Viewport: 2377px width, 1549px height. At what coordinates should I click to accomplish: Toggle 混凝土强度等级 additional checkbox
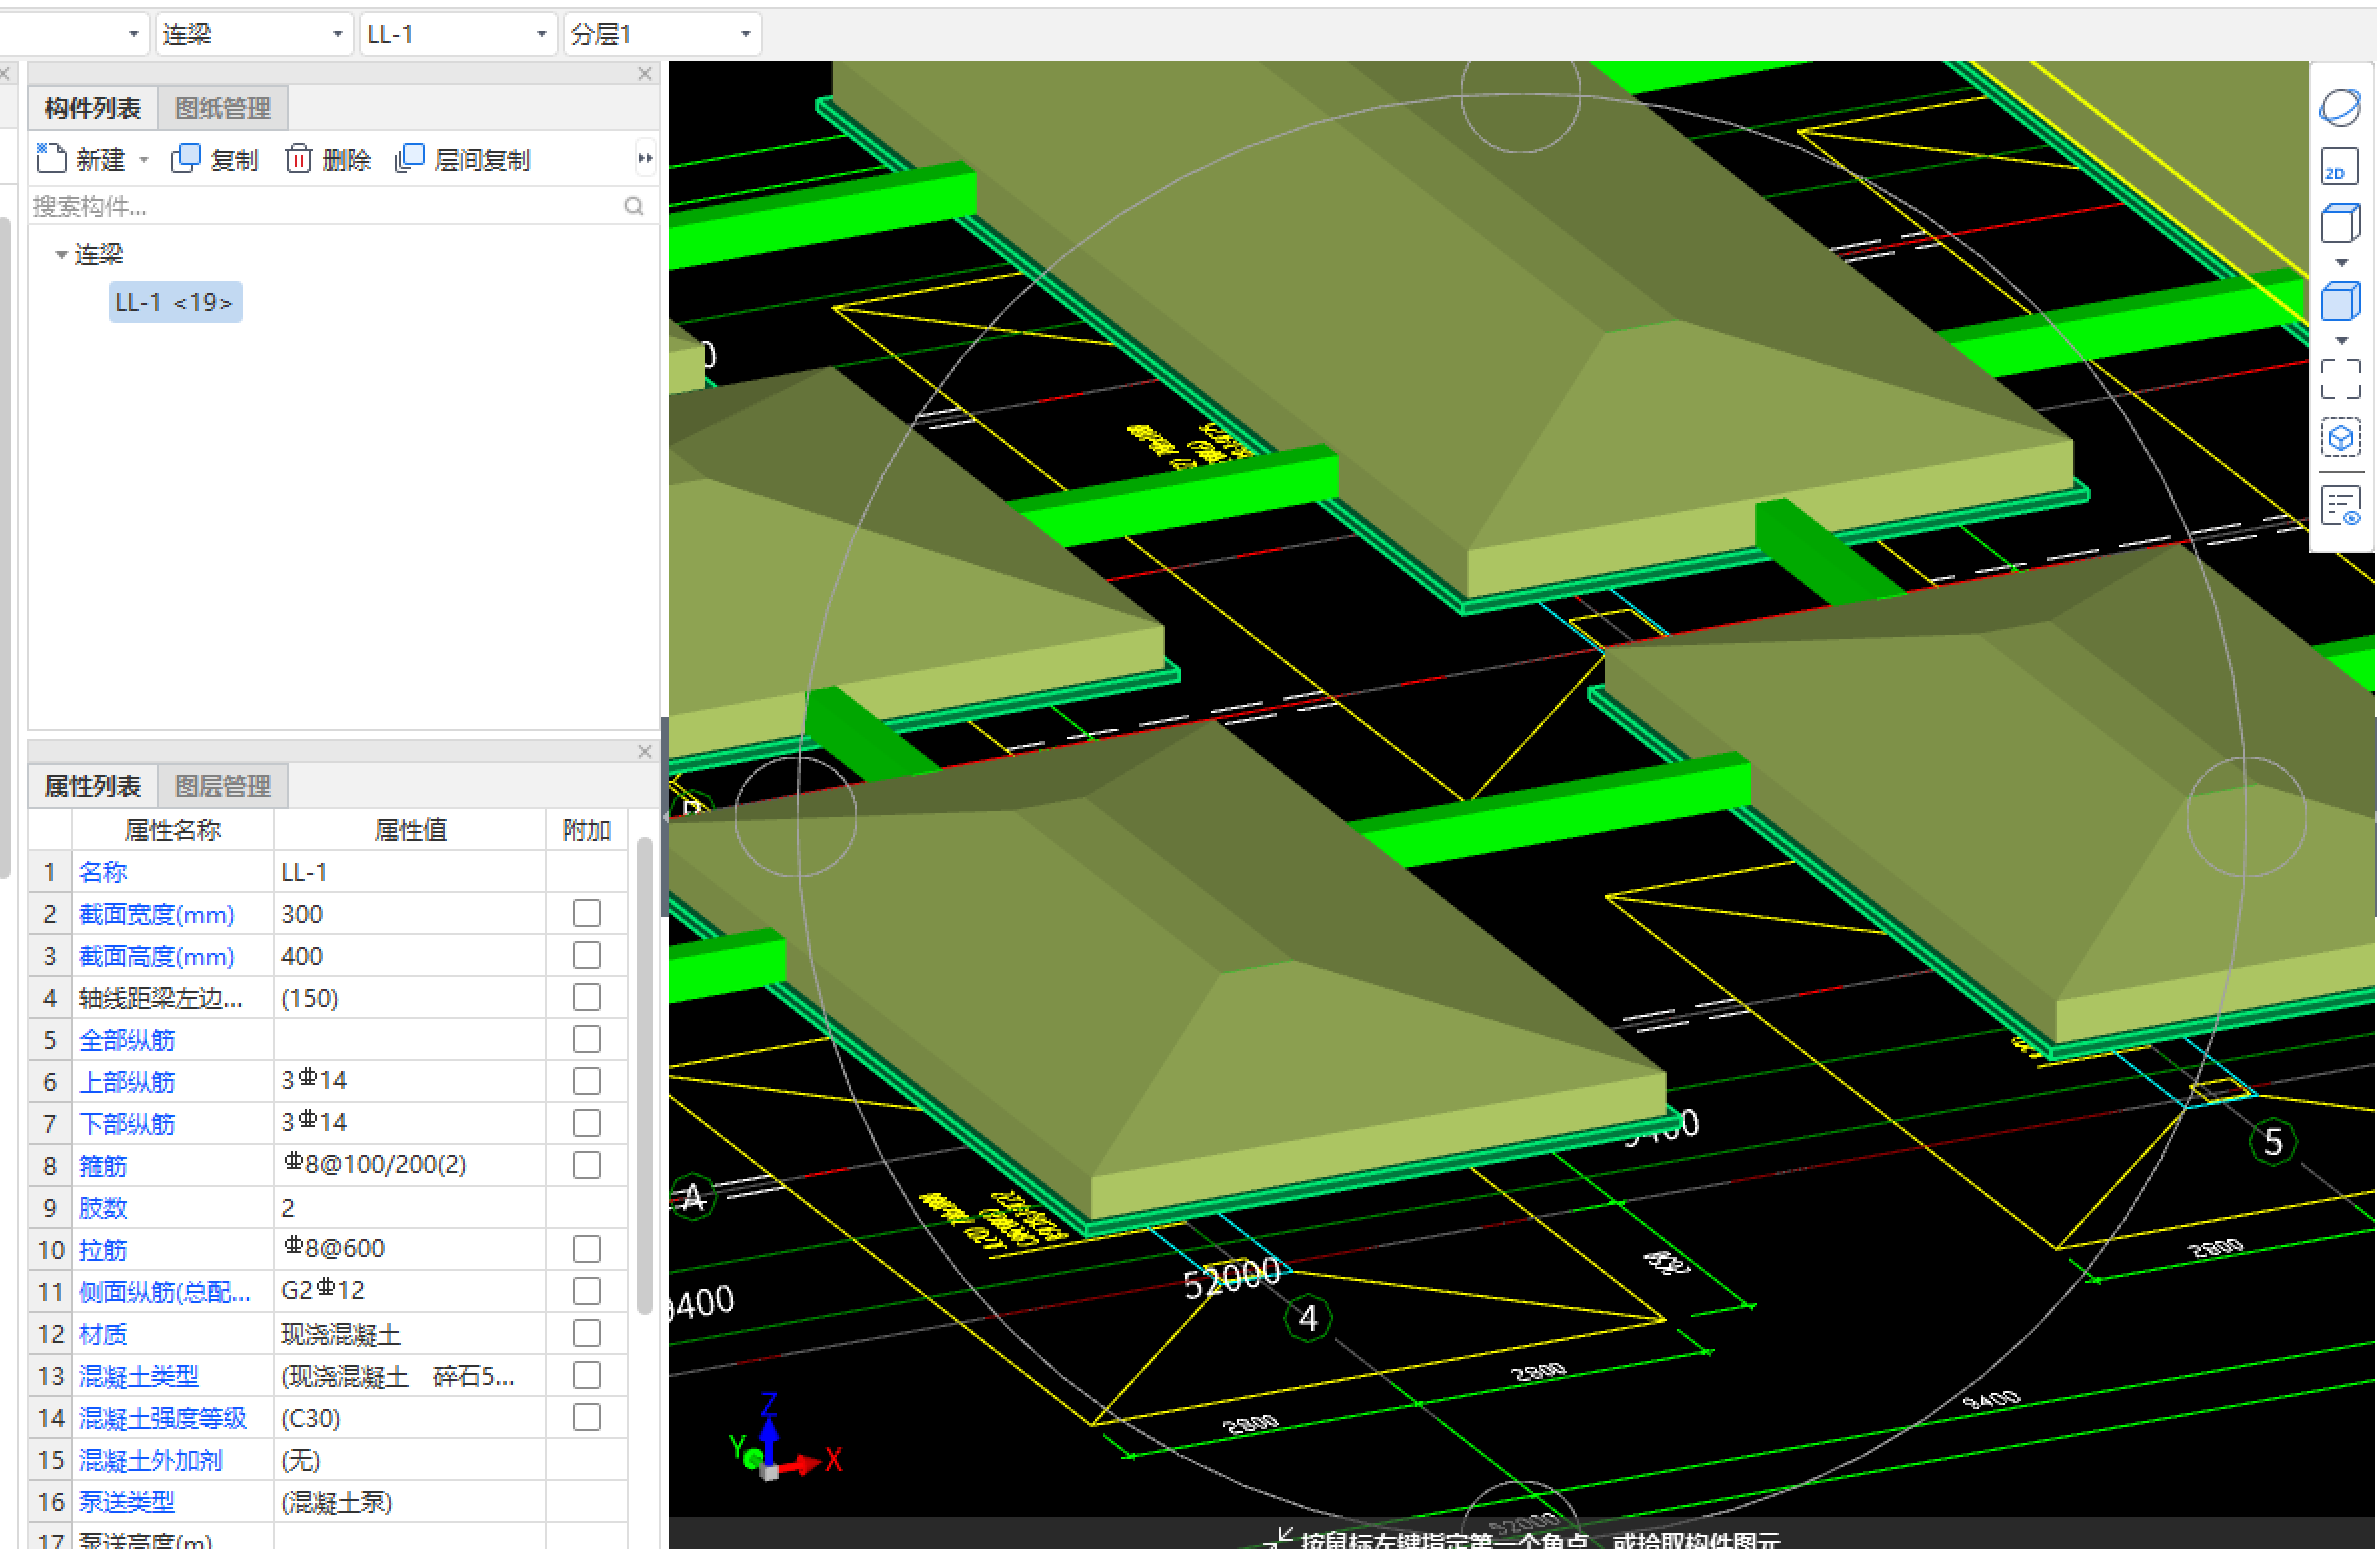click(x=587, y=1417)
